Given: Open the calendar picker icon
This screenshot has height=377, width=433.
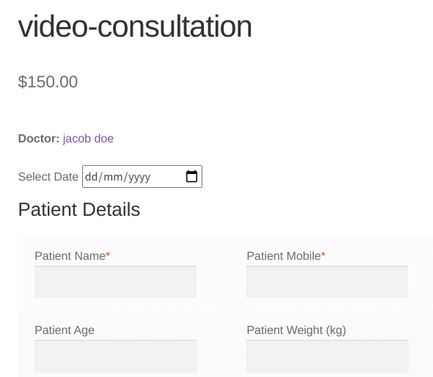Looking at the screenshot, I should [x=191, y=176].
